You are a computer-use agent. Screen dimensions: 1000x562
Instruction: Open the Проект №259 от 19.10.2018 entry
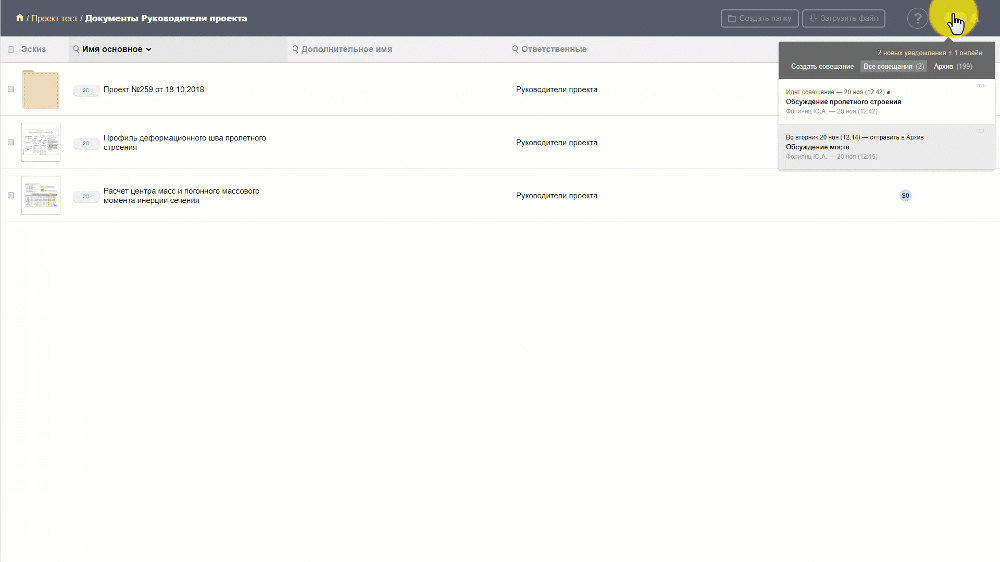(x=154, y=89)
